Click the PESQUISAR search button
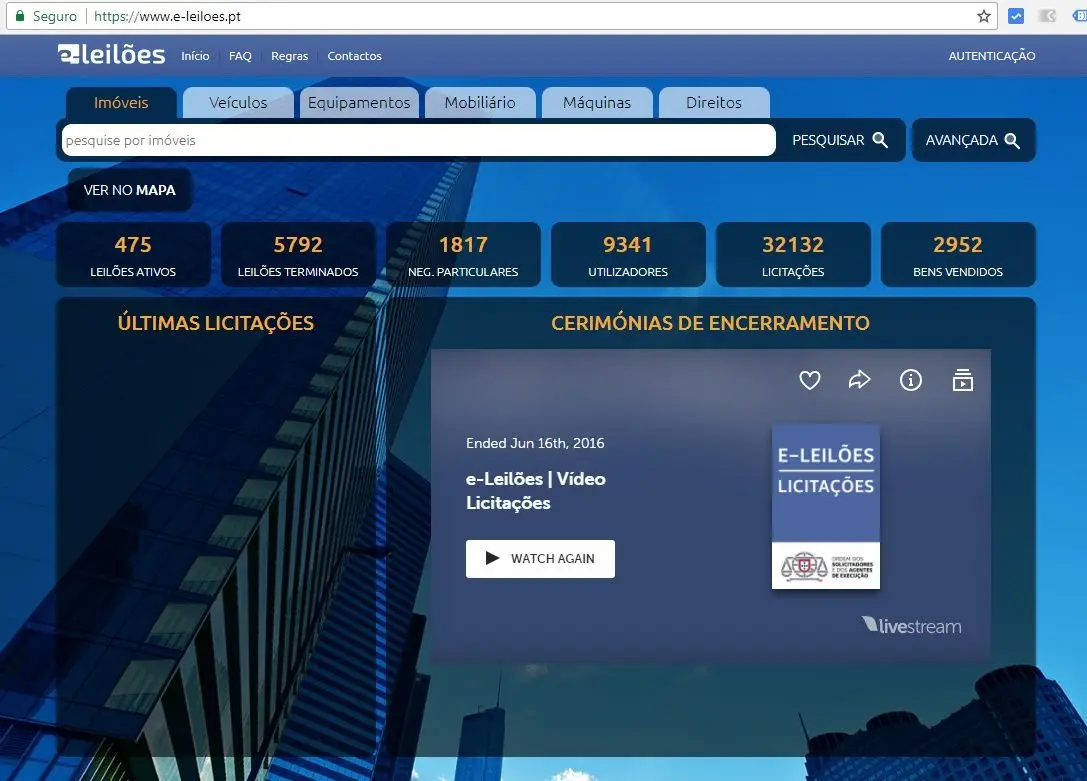Screen dimensions: 1087x781 pos(840,140)
